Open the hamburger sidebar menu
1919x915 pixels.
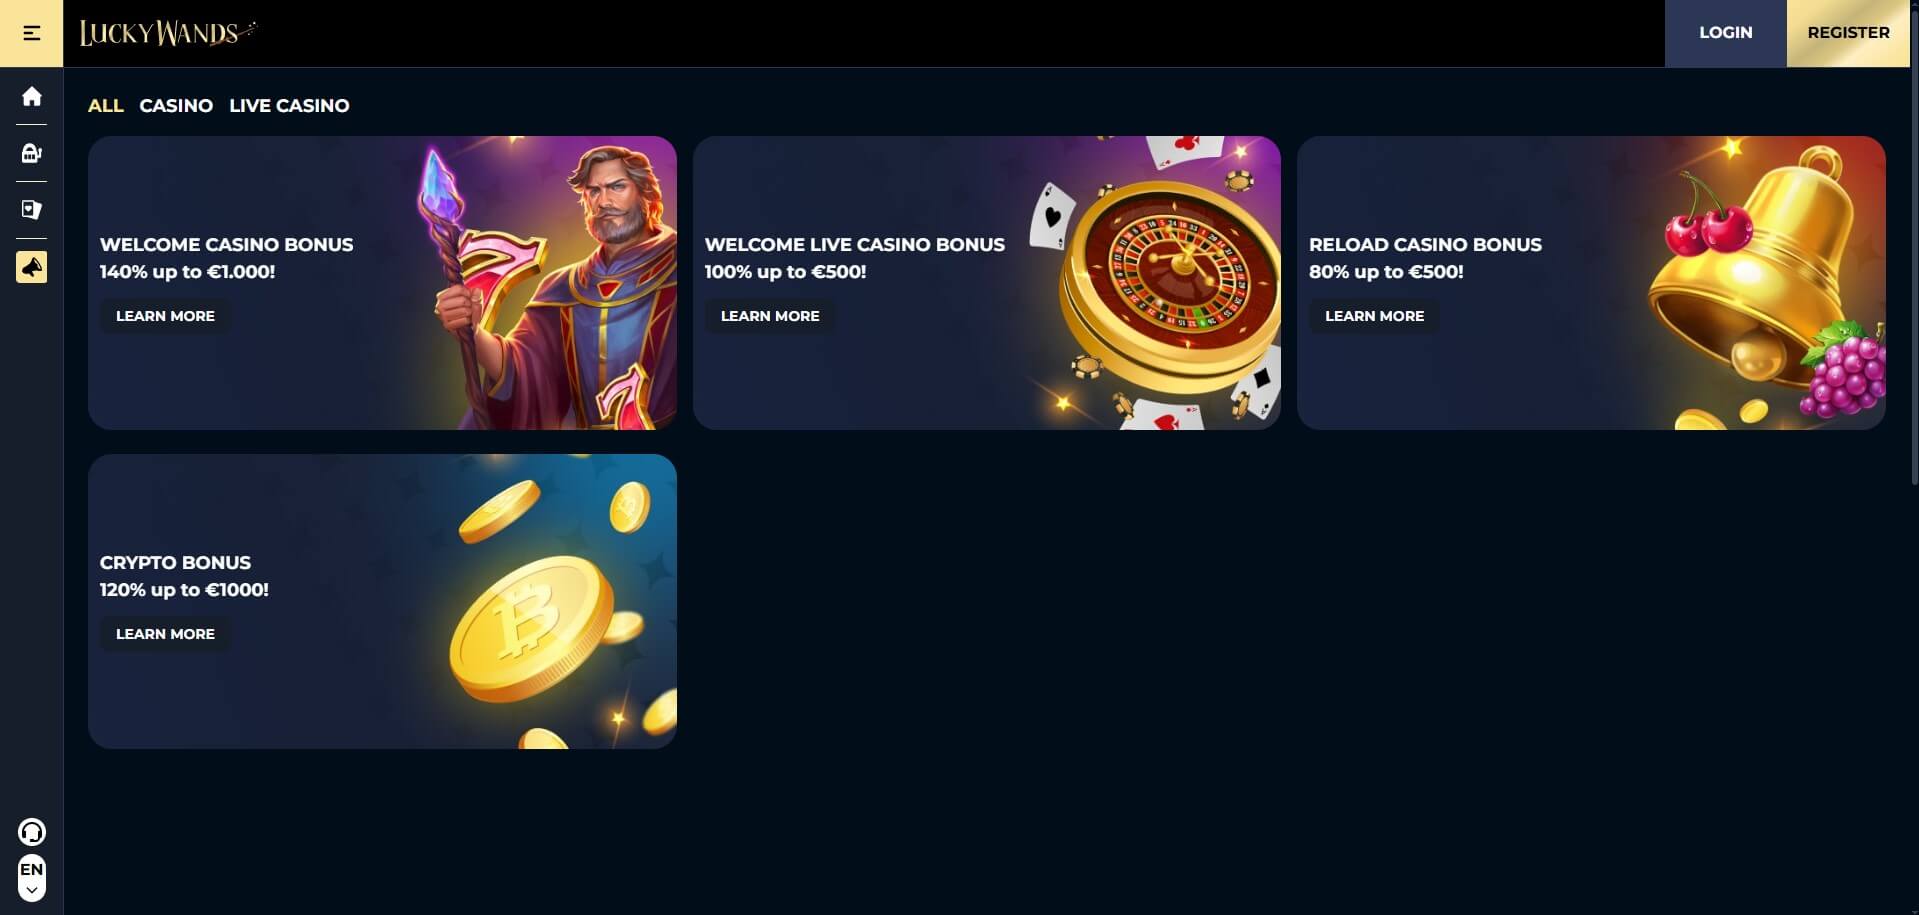[x=31, y=33]
